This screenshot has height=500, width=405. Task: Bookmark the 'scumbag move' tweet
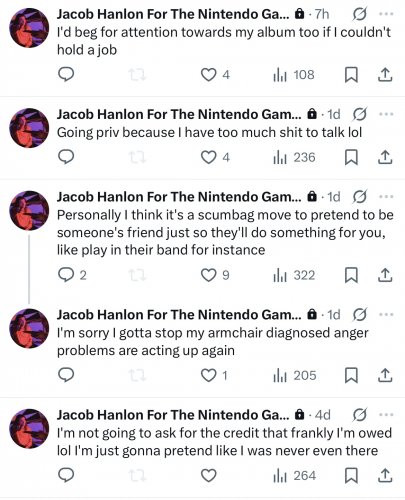point(351,275)
